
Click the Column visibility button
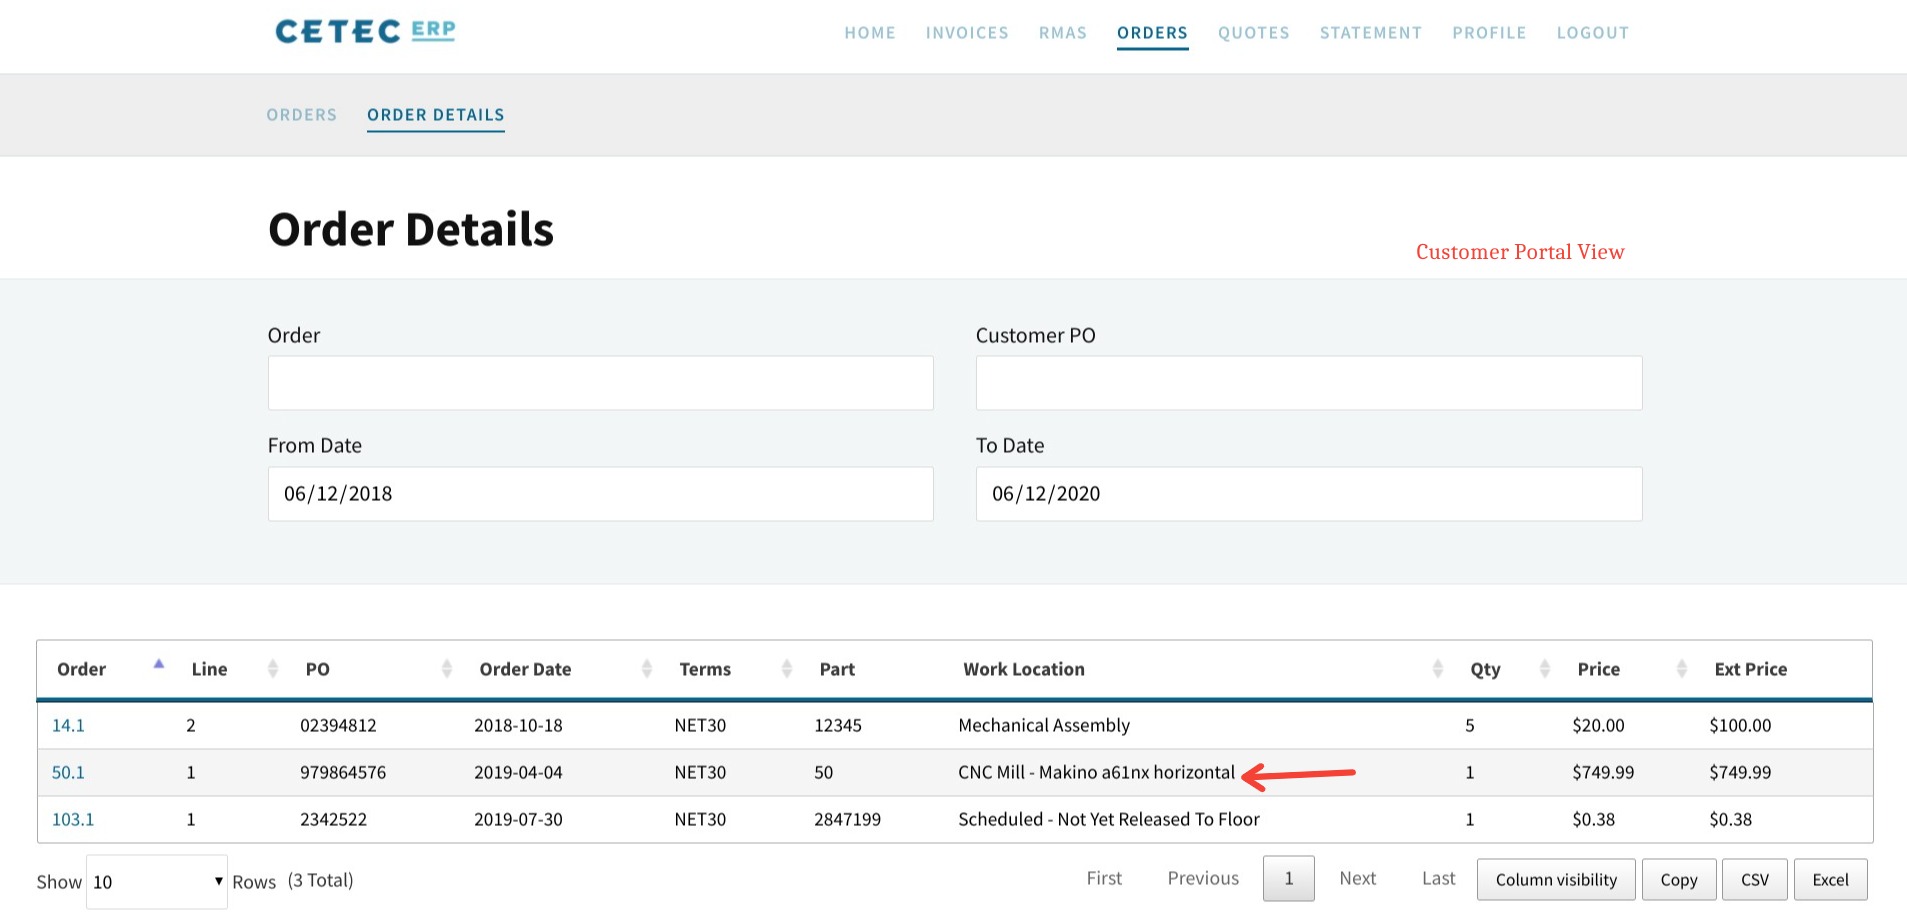click(x=1556, y=880)
